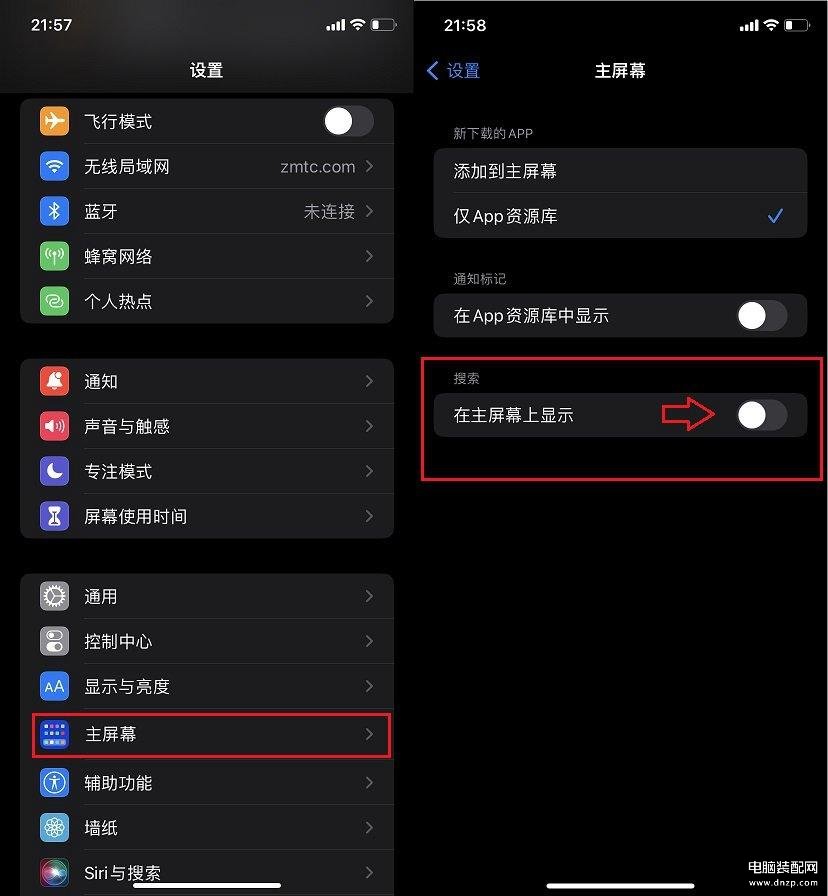Image resolution: width=828 pixels, height=896 pixels.
Task: Turn on 在主屏幕上显示 search switch
Action: [762, 415]
